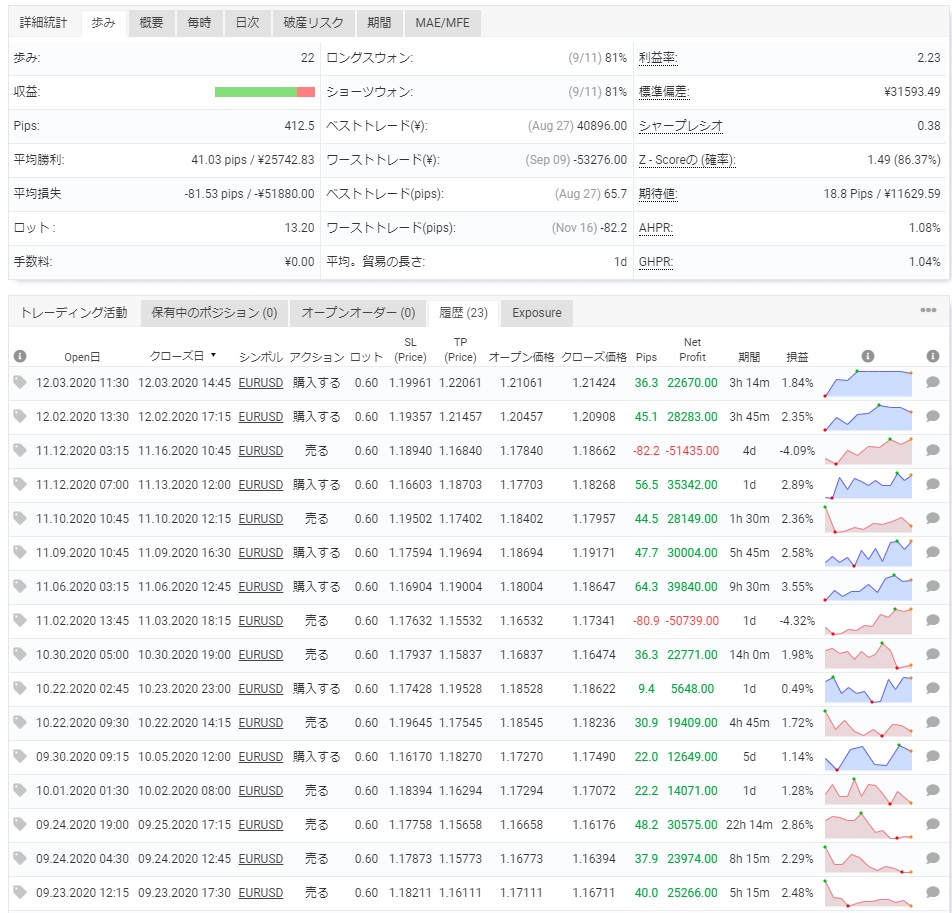Click tag icon for 12.03.2020 11:30 trade
Image resolution: width=952 pixels, height=913 pixels.
coord(19,382)
